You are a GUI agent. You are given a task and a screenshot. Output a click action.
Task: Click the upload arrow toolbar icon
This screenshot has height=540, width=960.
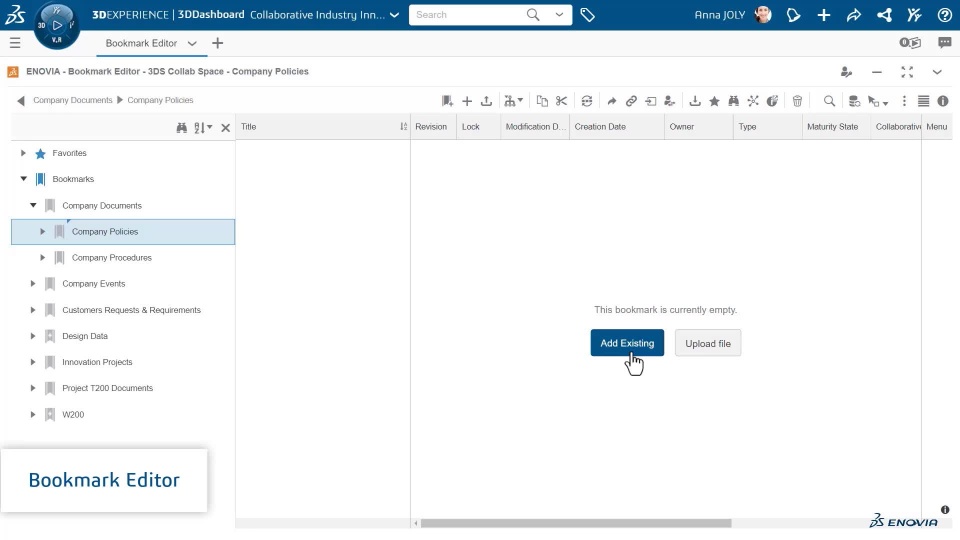487,101
